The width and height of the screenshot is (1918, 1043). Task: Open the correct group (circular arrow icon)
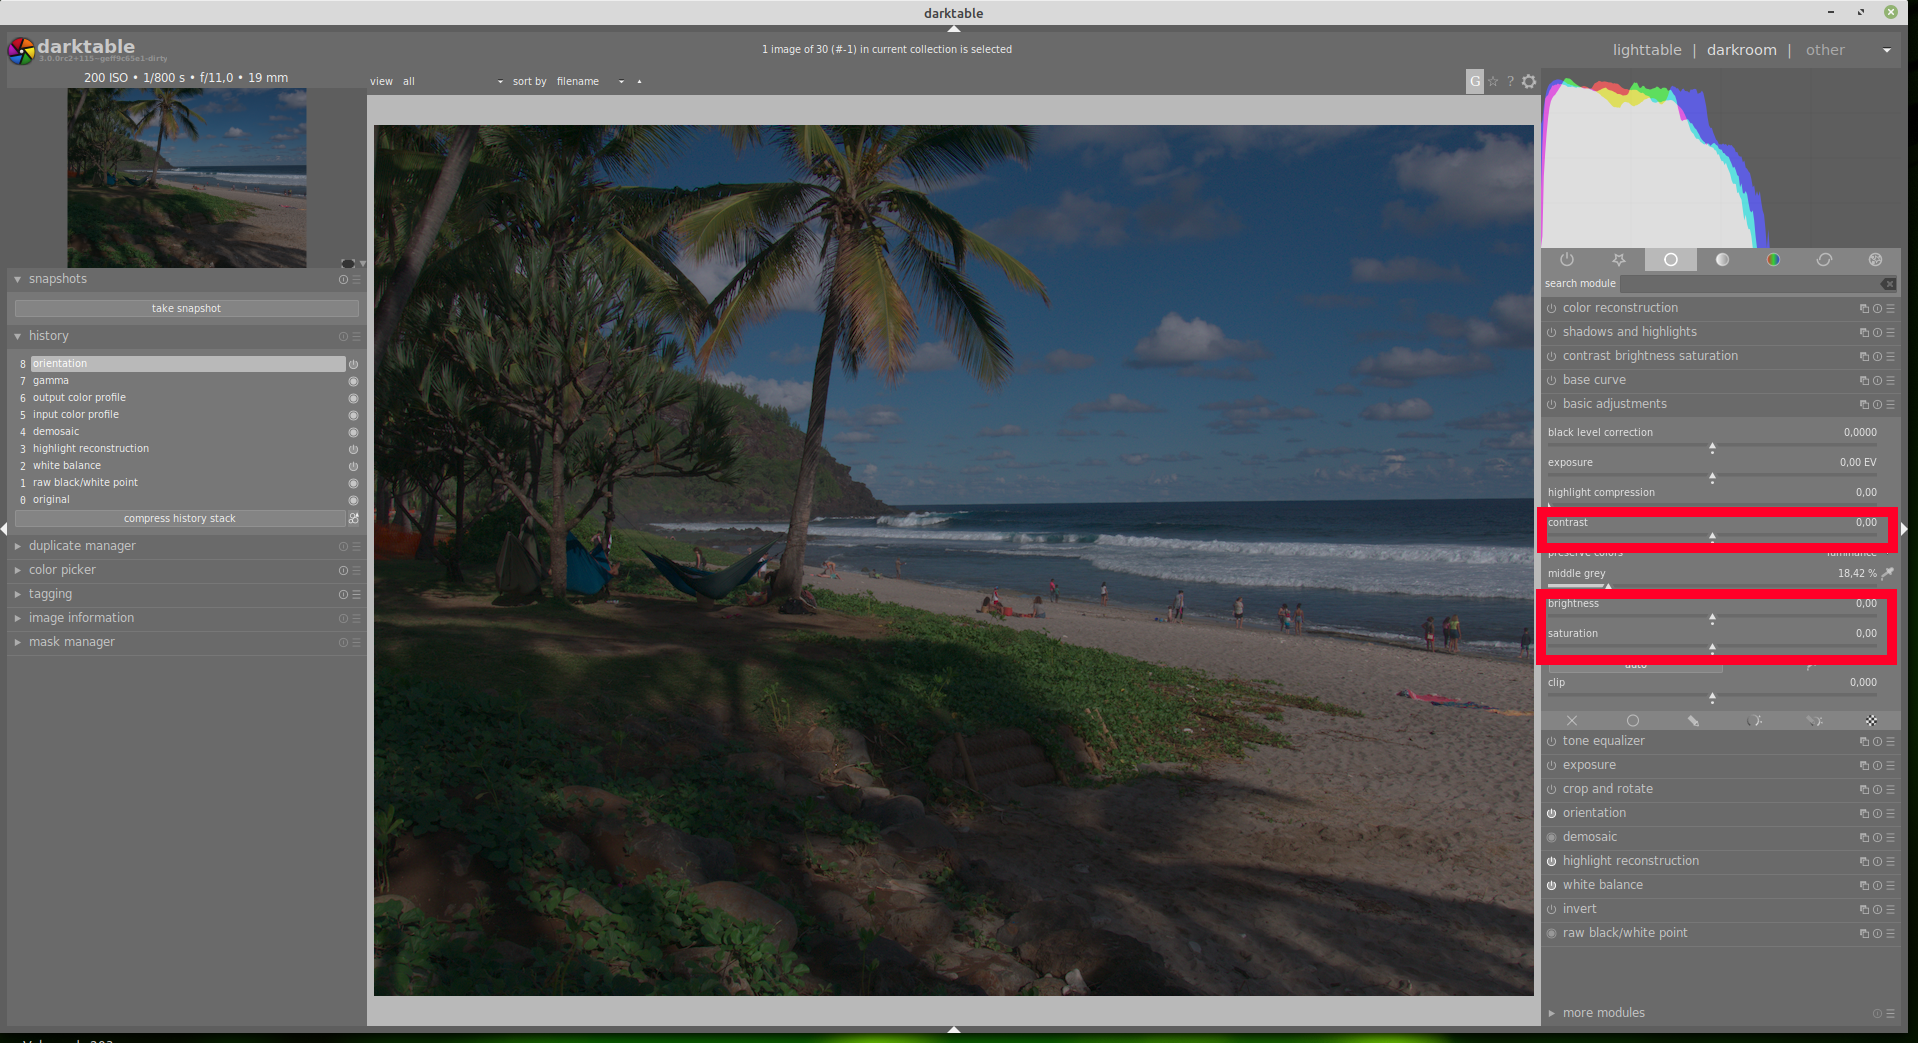[1824, 260]
